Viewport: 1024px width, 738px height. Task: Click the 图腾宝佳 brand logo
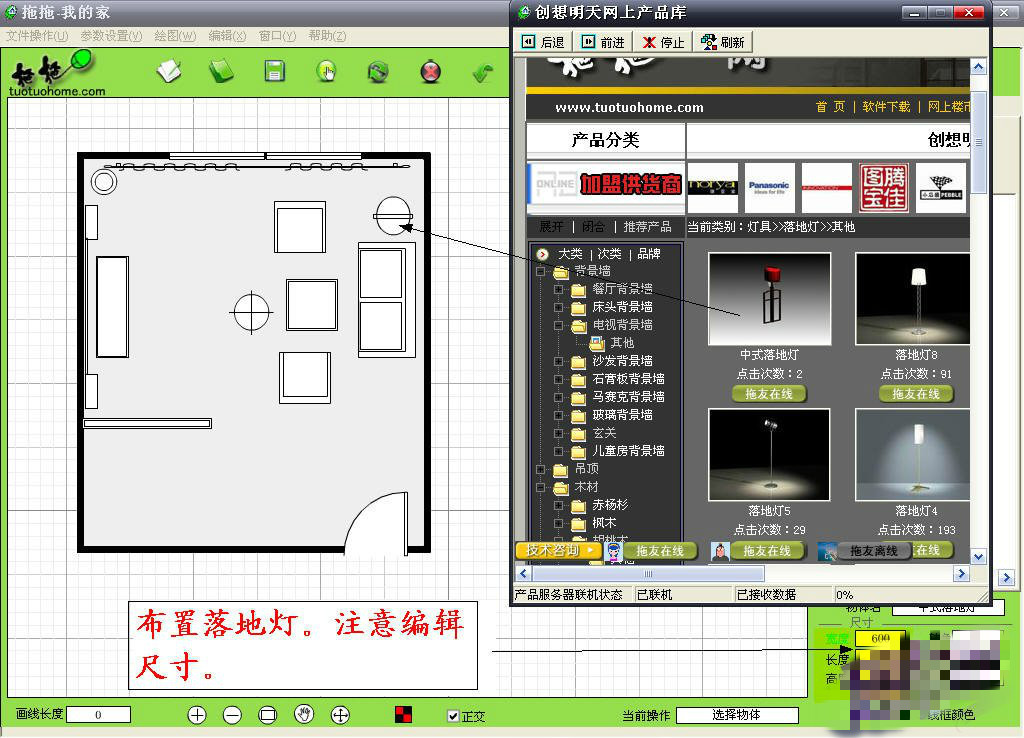[x=884, y=188]
